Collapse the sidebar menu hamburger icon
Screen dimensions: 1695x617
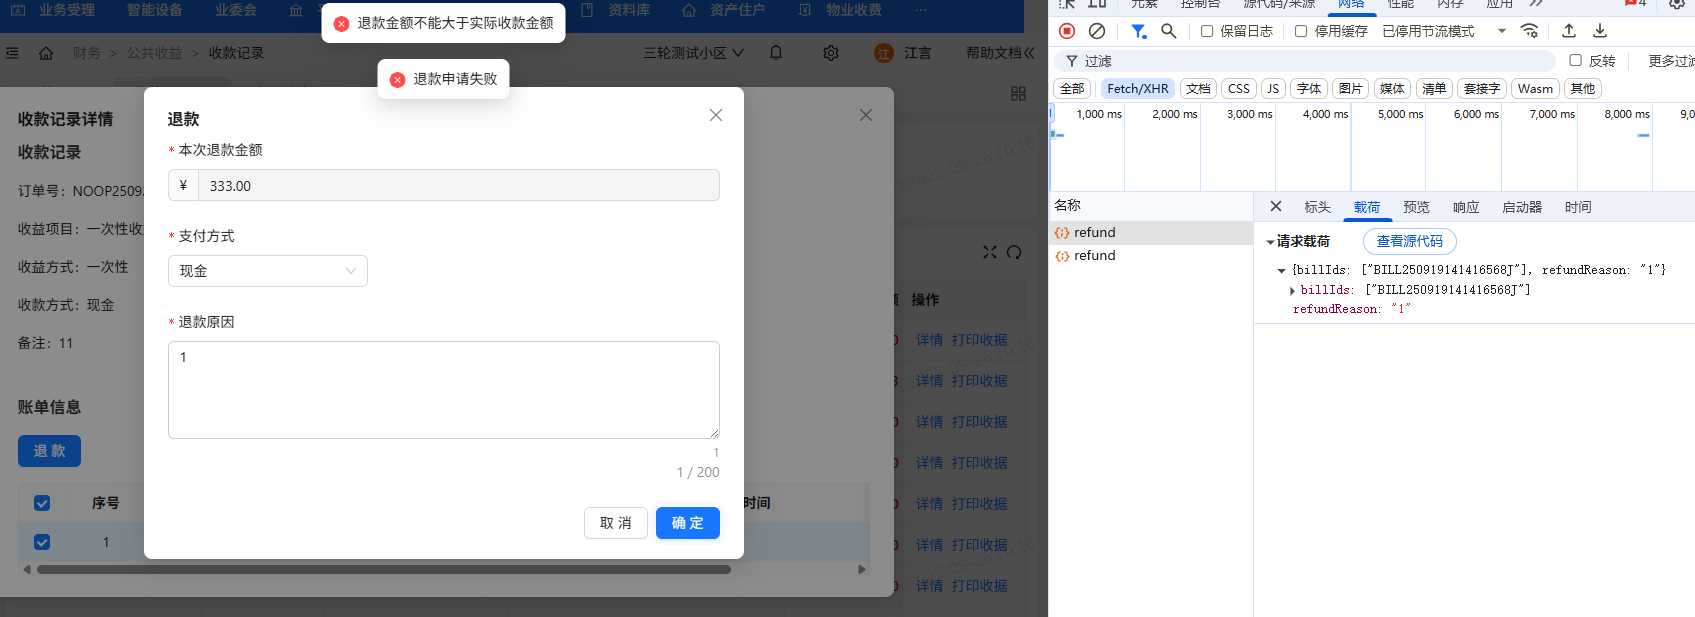pos(12,53)
